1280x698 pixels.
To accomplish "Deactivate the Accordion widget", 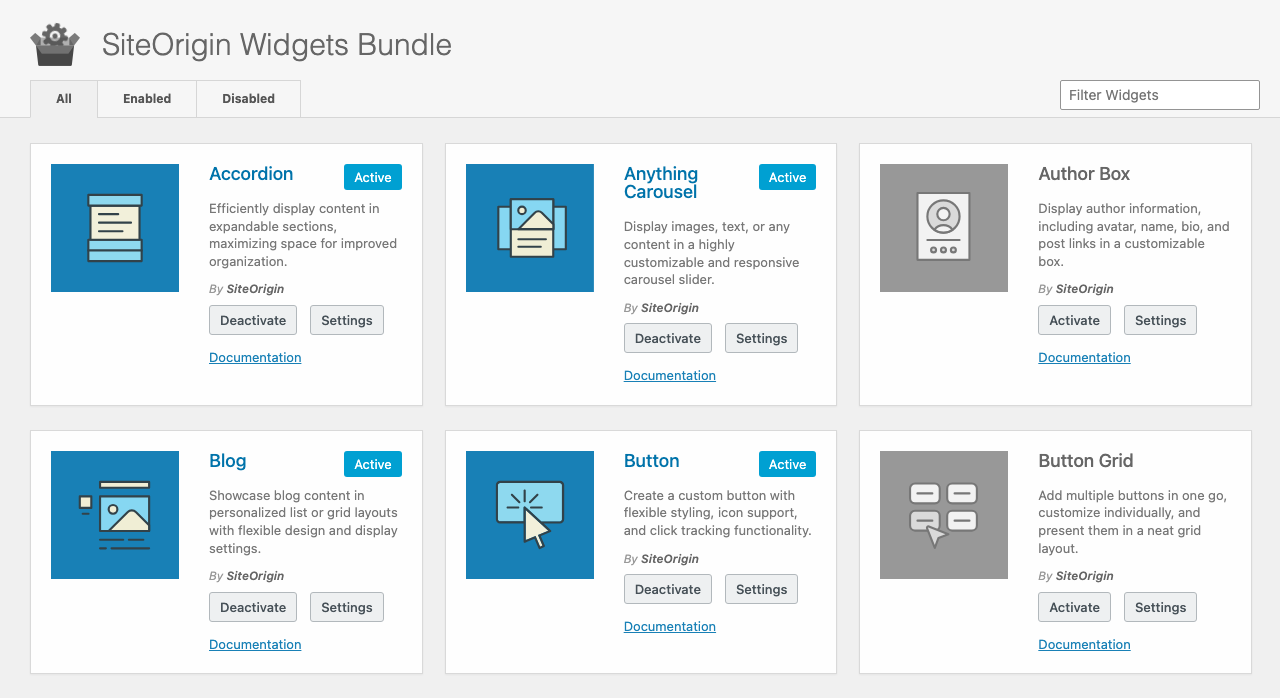I will (253, 320).
